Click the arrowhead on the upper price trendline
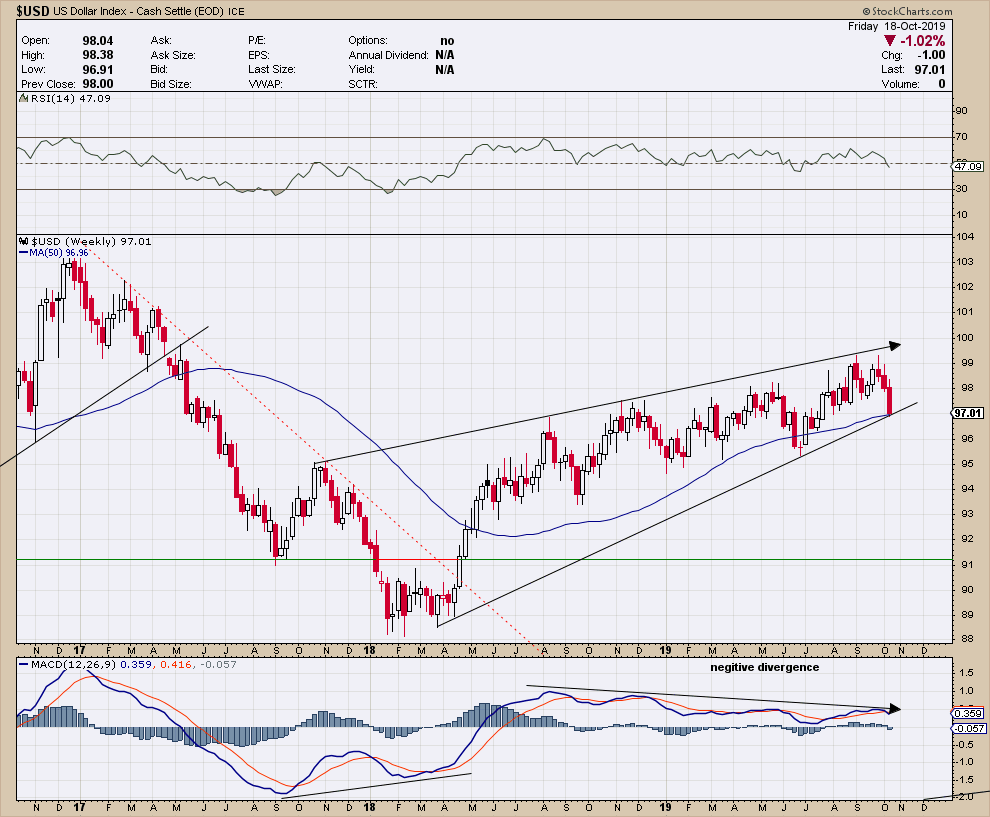This screenshot has height=817, width=990. click(895, 346)
